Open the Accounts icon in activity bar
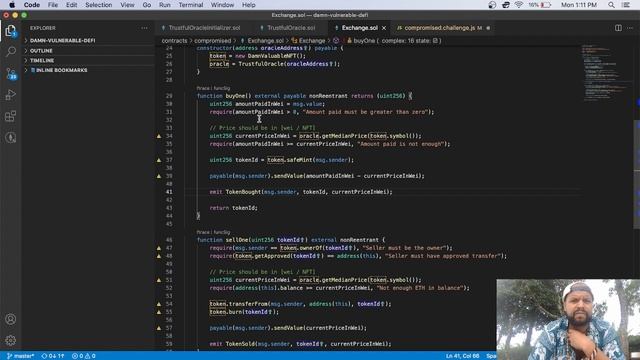Viewport: 640px width, 360px height. (11, 319)
